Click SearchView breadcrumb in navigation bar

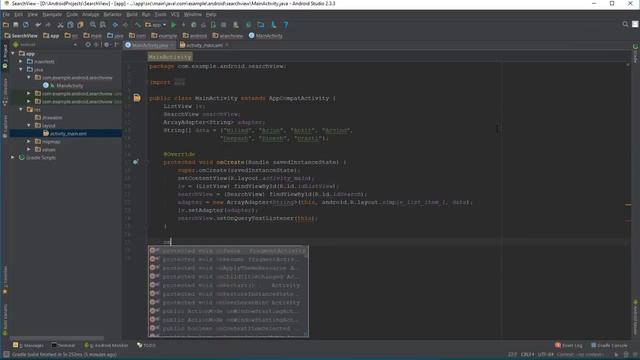pos(21,36)
